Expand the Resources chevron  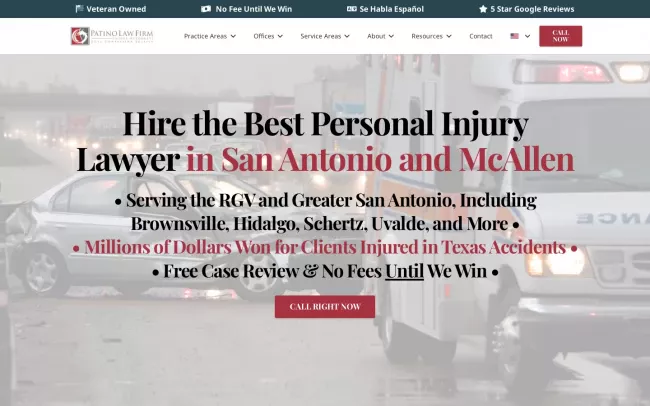point(449,36)
